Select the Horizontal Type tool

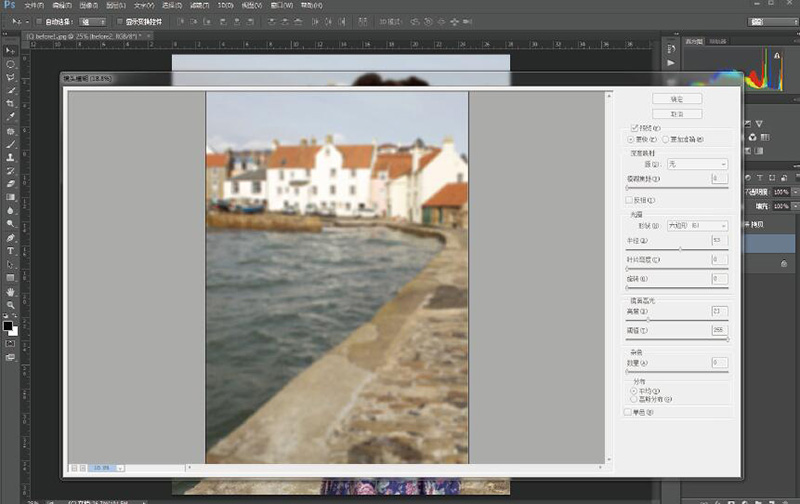10,251
